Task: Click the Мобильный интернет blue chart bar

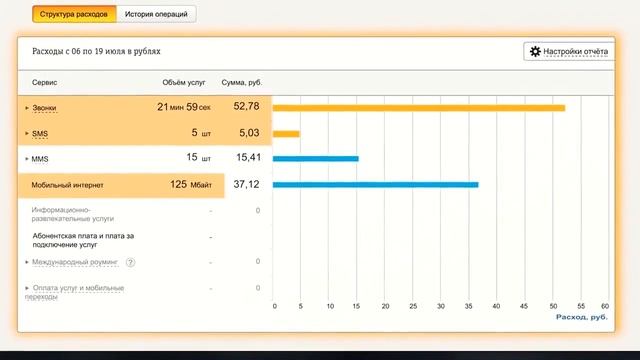Action: [x=376, y=185]
